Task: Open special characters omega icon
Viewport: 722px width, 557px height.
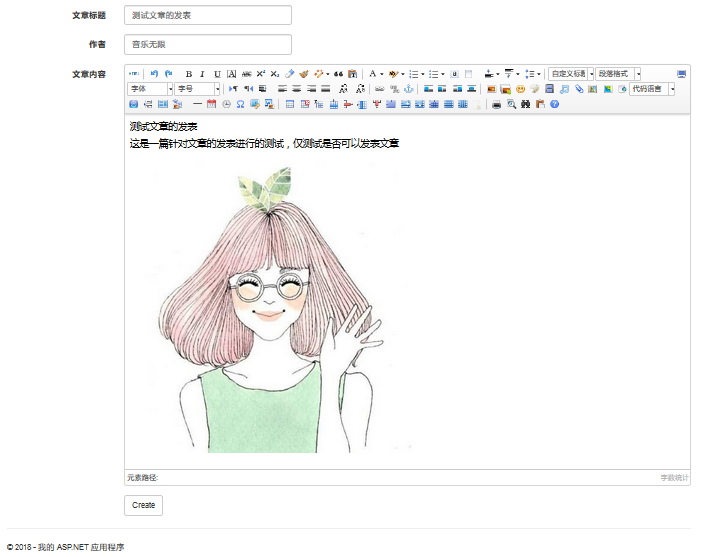Action: tap(240, 104)
